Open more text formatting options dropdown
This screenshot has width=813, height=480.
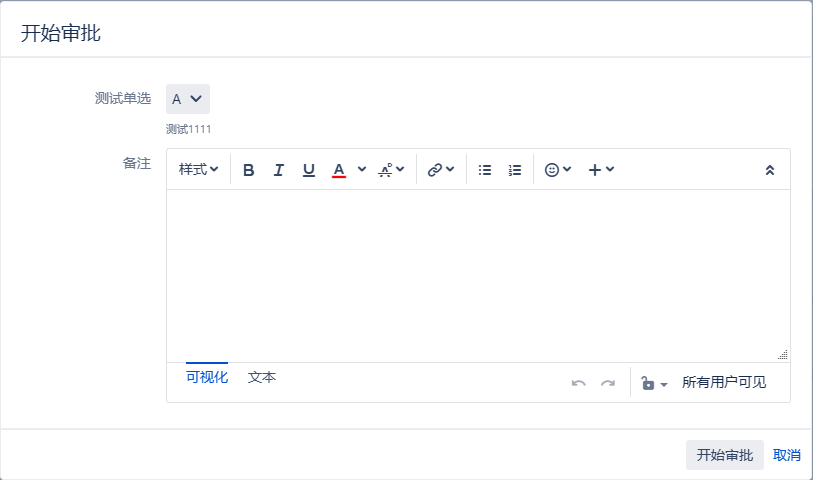(x=391, y=170)
